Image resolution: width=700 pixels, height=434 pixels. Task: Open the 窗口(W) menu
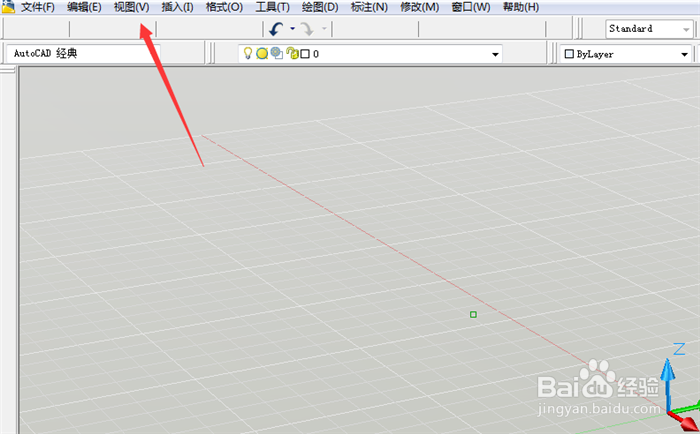(x=471, y=7)
